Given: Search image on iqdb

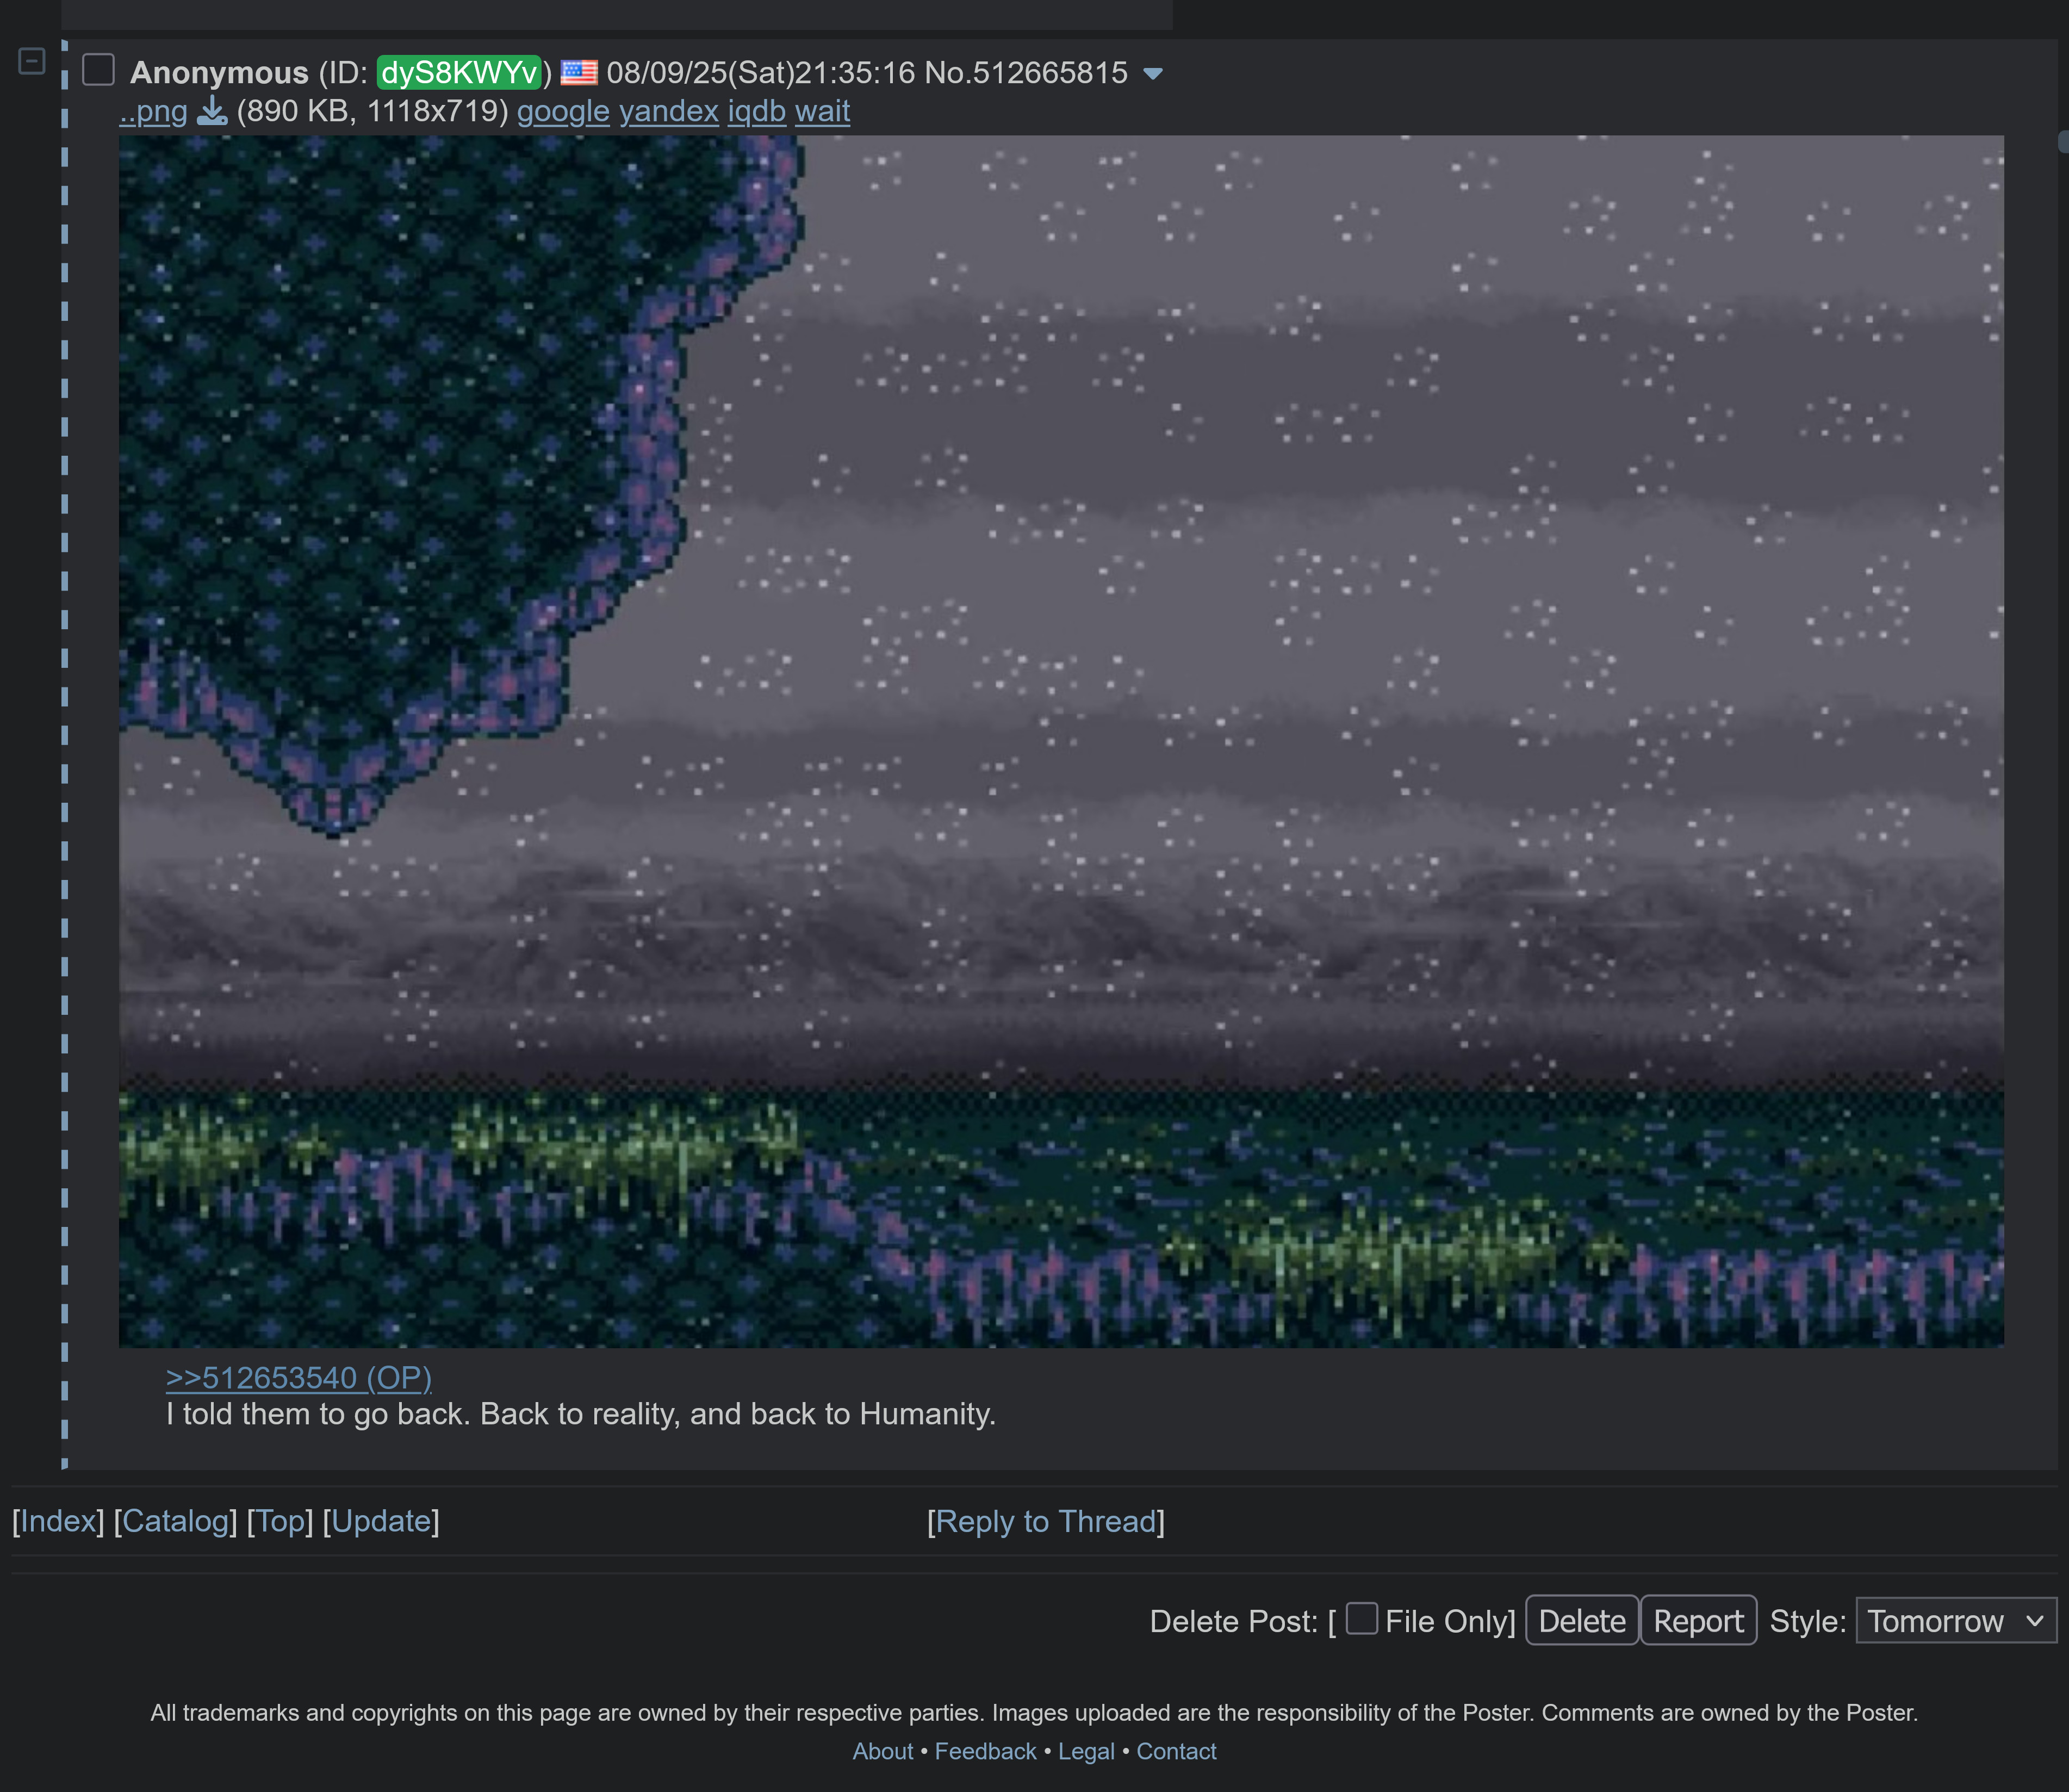Looking at the screenshot, I should (756, 111).
